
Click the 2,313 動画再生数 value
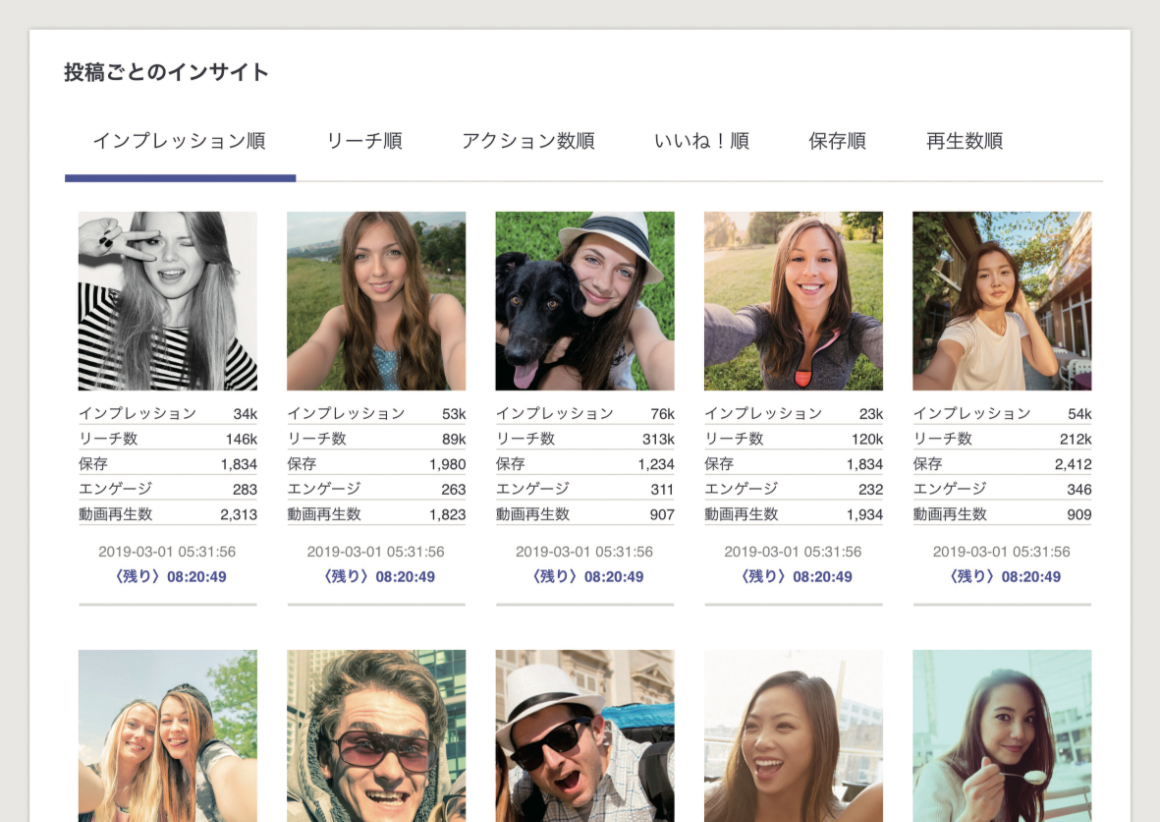pos(238,515)
